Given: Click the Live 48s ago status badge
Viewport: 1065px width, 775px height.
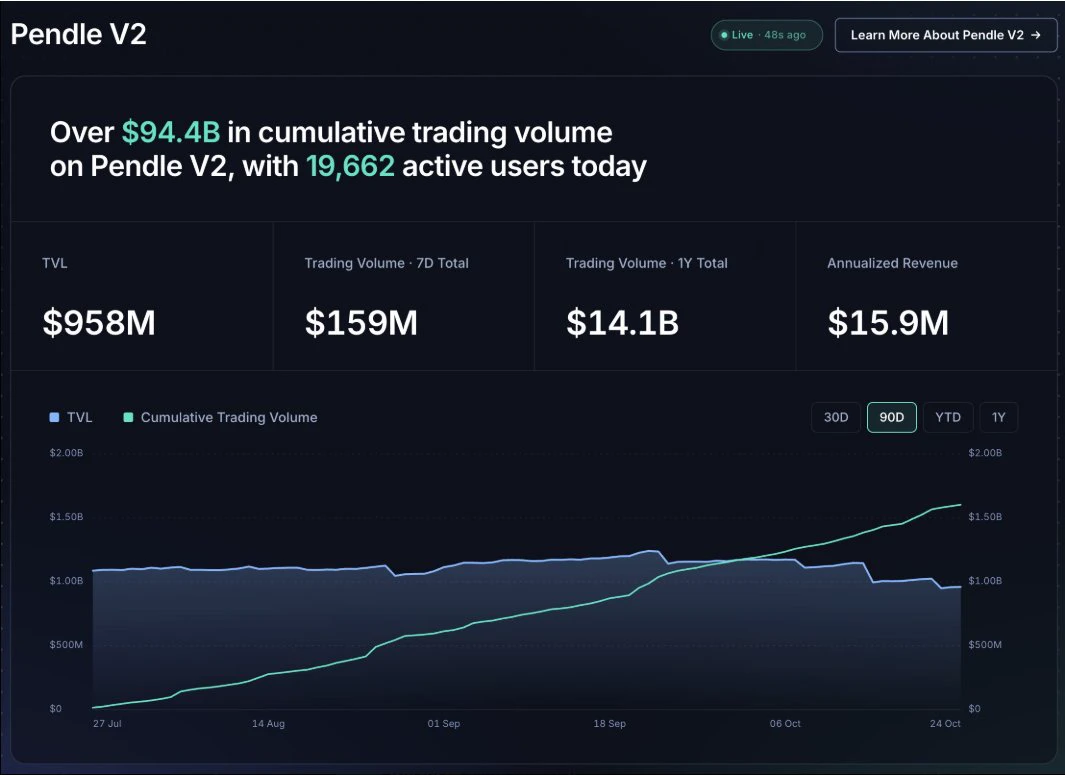Looking at the screenshot, I should 767,35.
